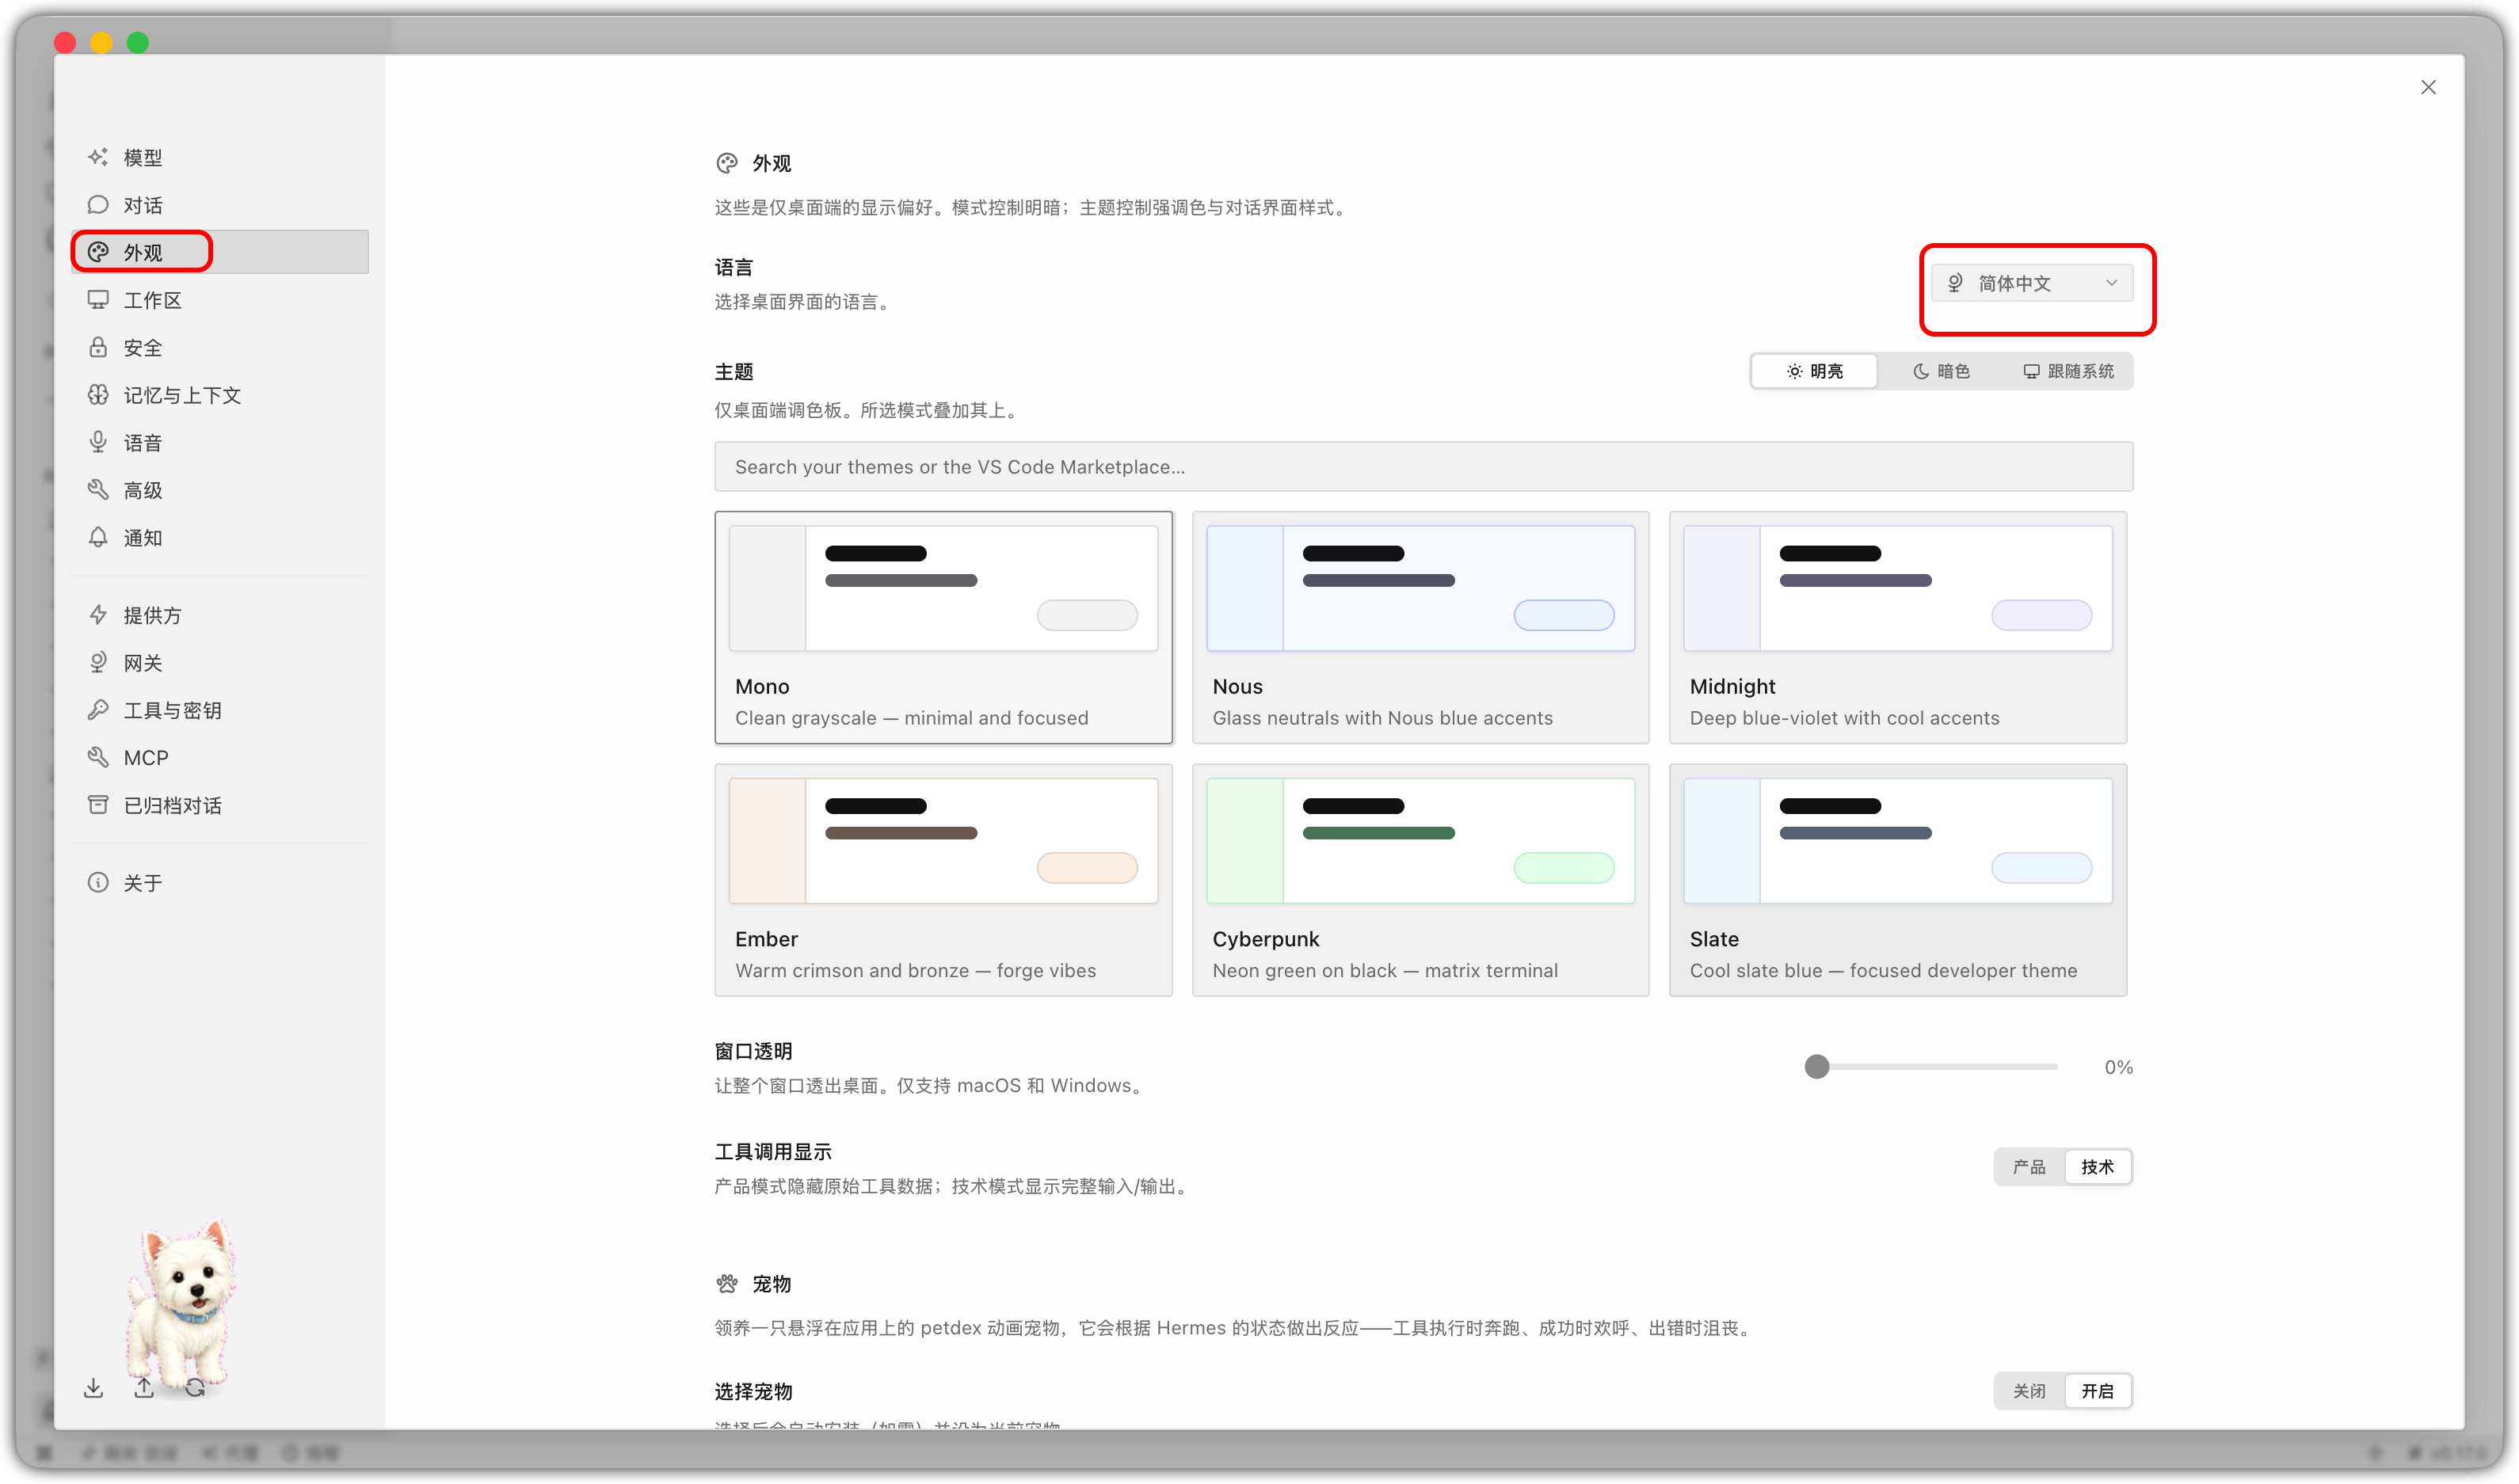
Task: Open the 关于 info section
Action: (x=220, y=882)
